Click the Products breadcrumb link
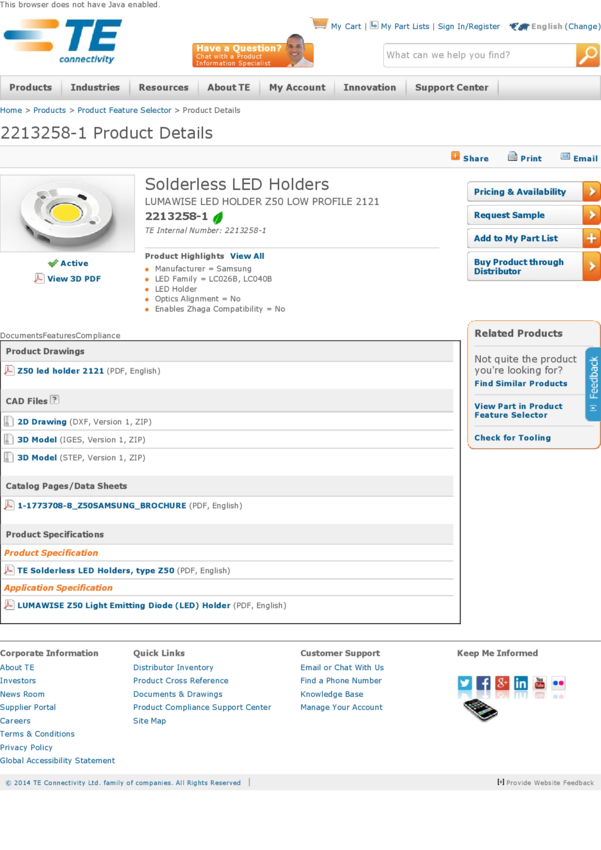This screenshot has height=850, width=601. click(49, 110)
